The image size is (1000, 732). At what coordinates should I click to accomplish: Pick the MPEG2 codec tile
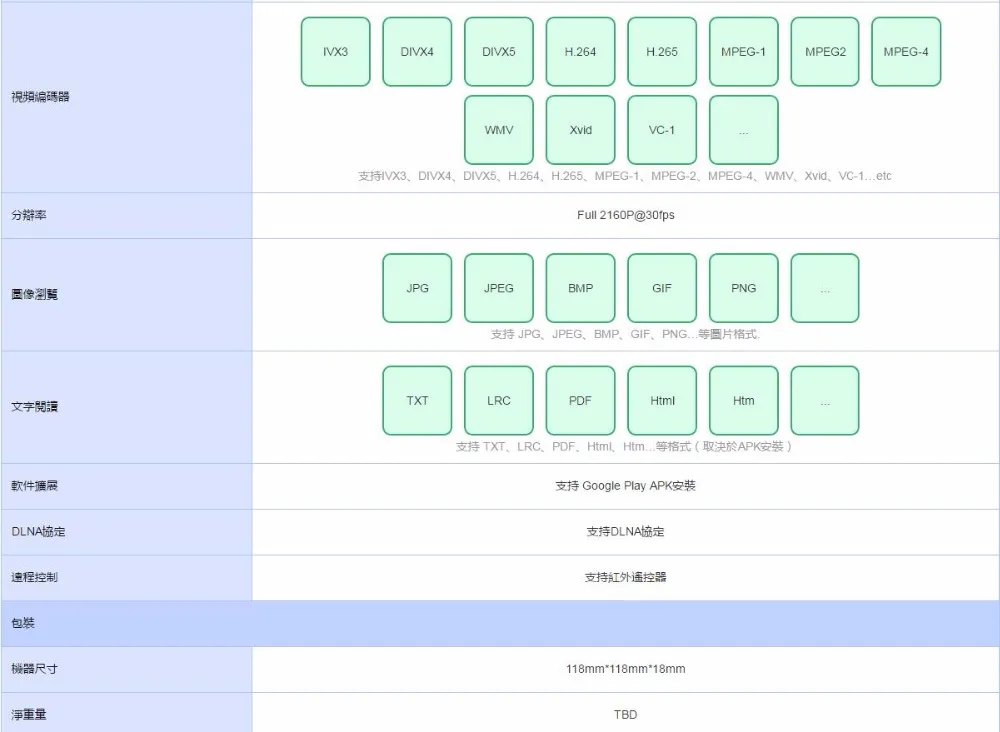pos(825,52)
